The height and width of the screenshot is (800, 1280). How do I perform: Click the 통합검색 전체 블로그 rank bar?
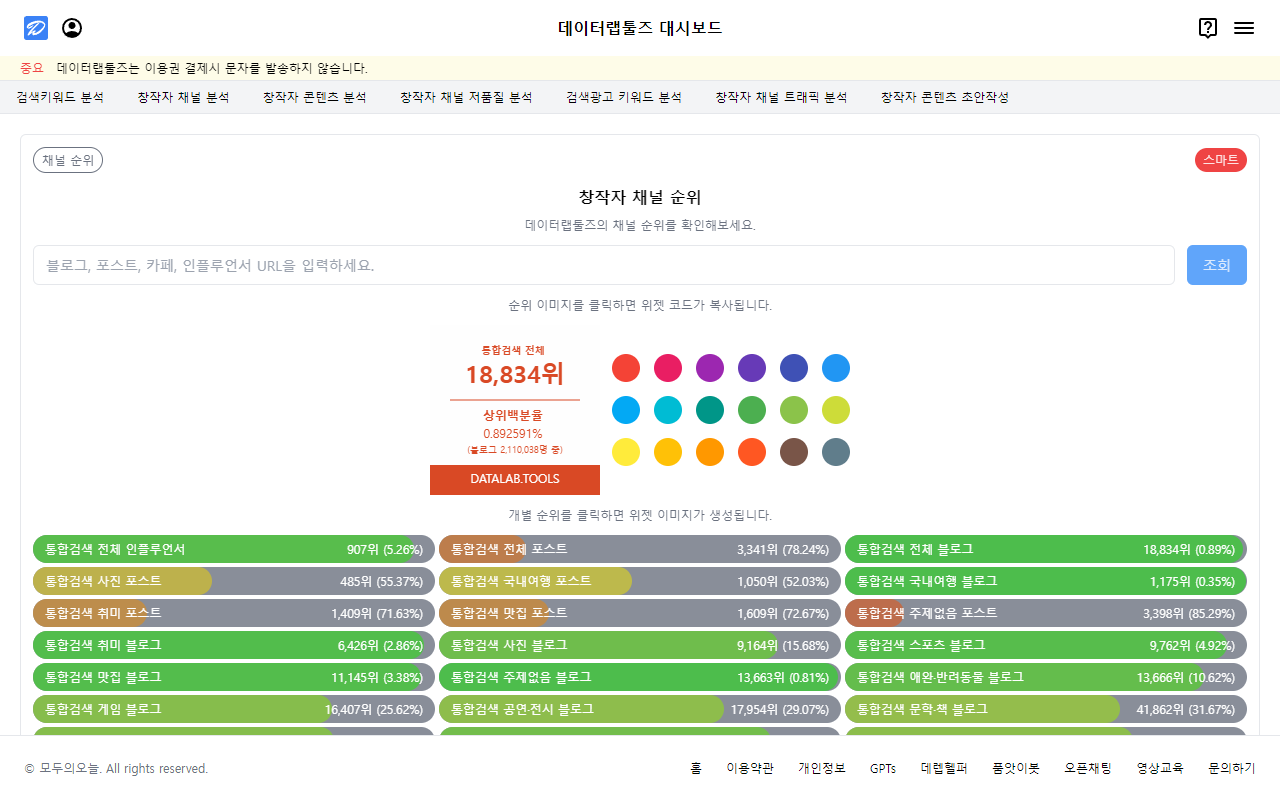click(1043, 548)
